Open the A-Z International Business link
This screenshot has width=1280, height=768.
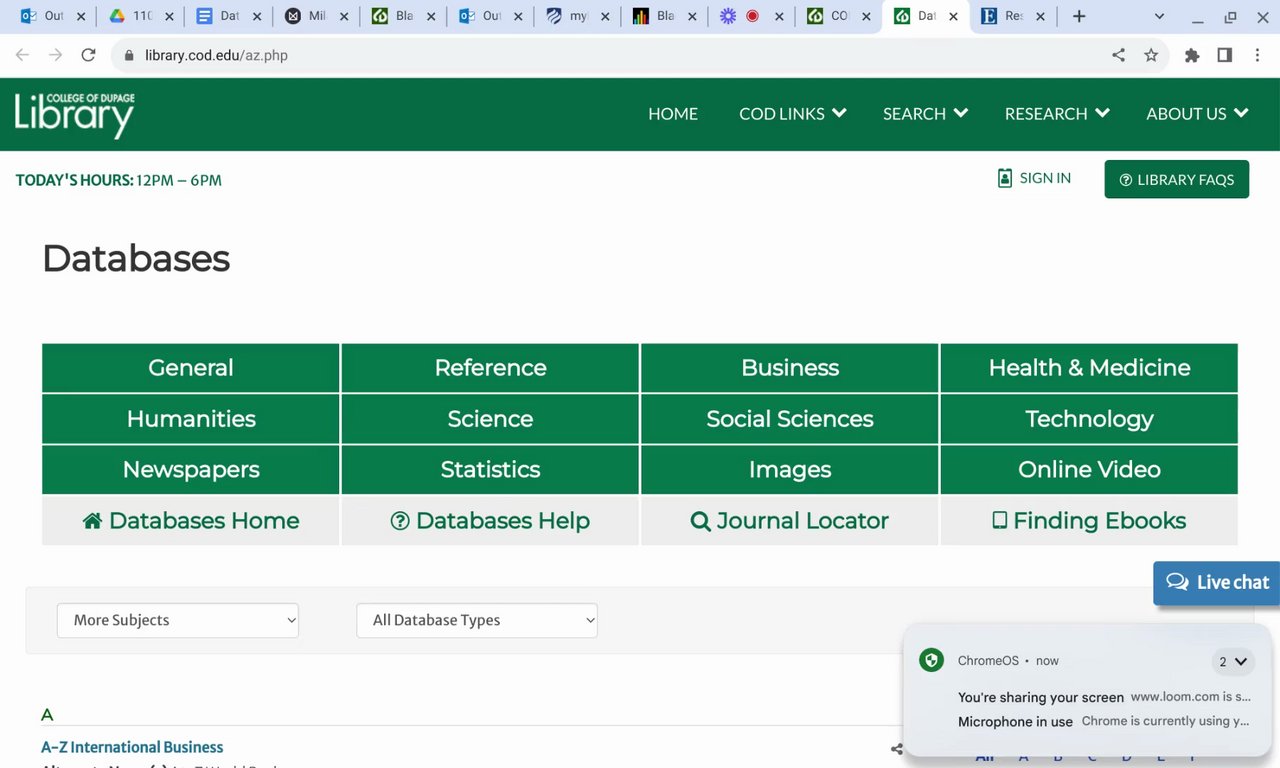click(132, 747)
